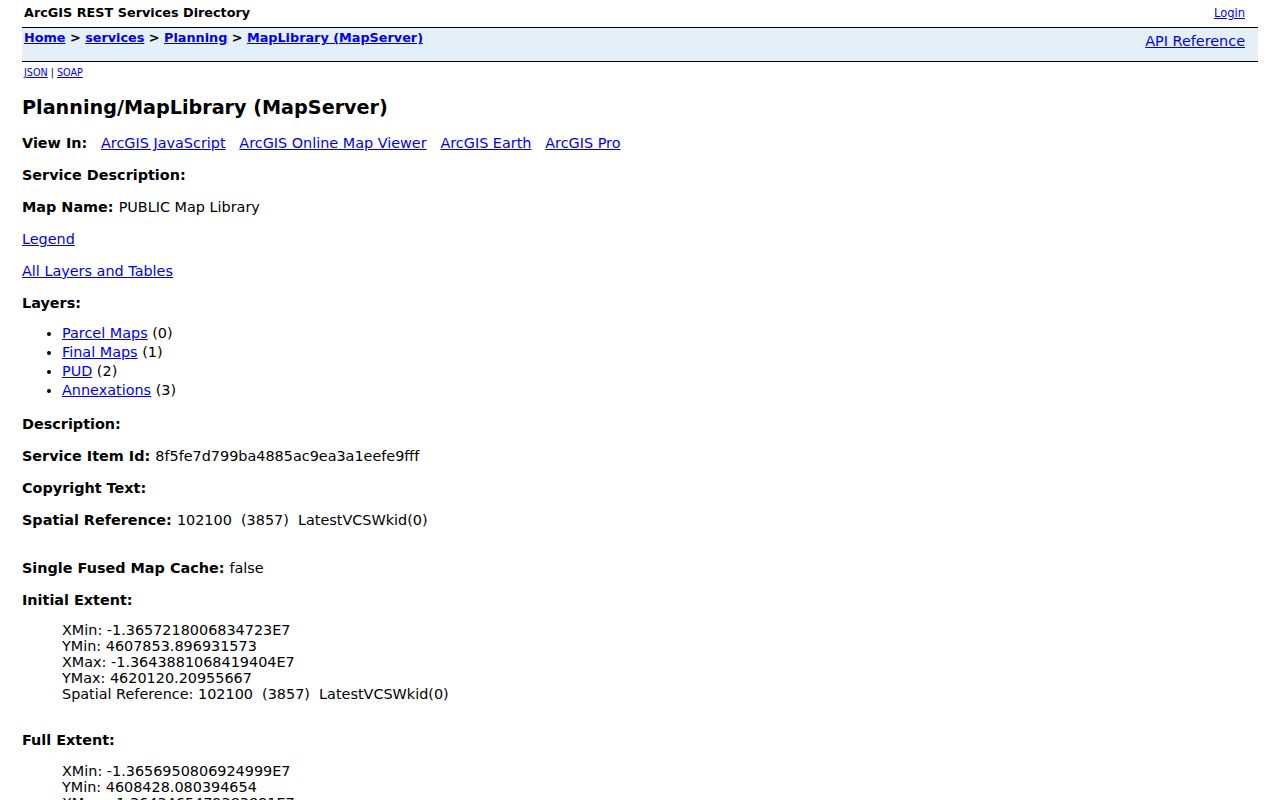View the JSON format link
This screenshot has width=1280, height=800.
(35, 73)
